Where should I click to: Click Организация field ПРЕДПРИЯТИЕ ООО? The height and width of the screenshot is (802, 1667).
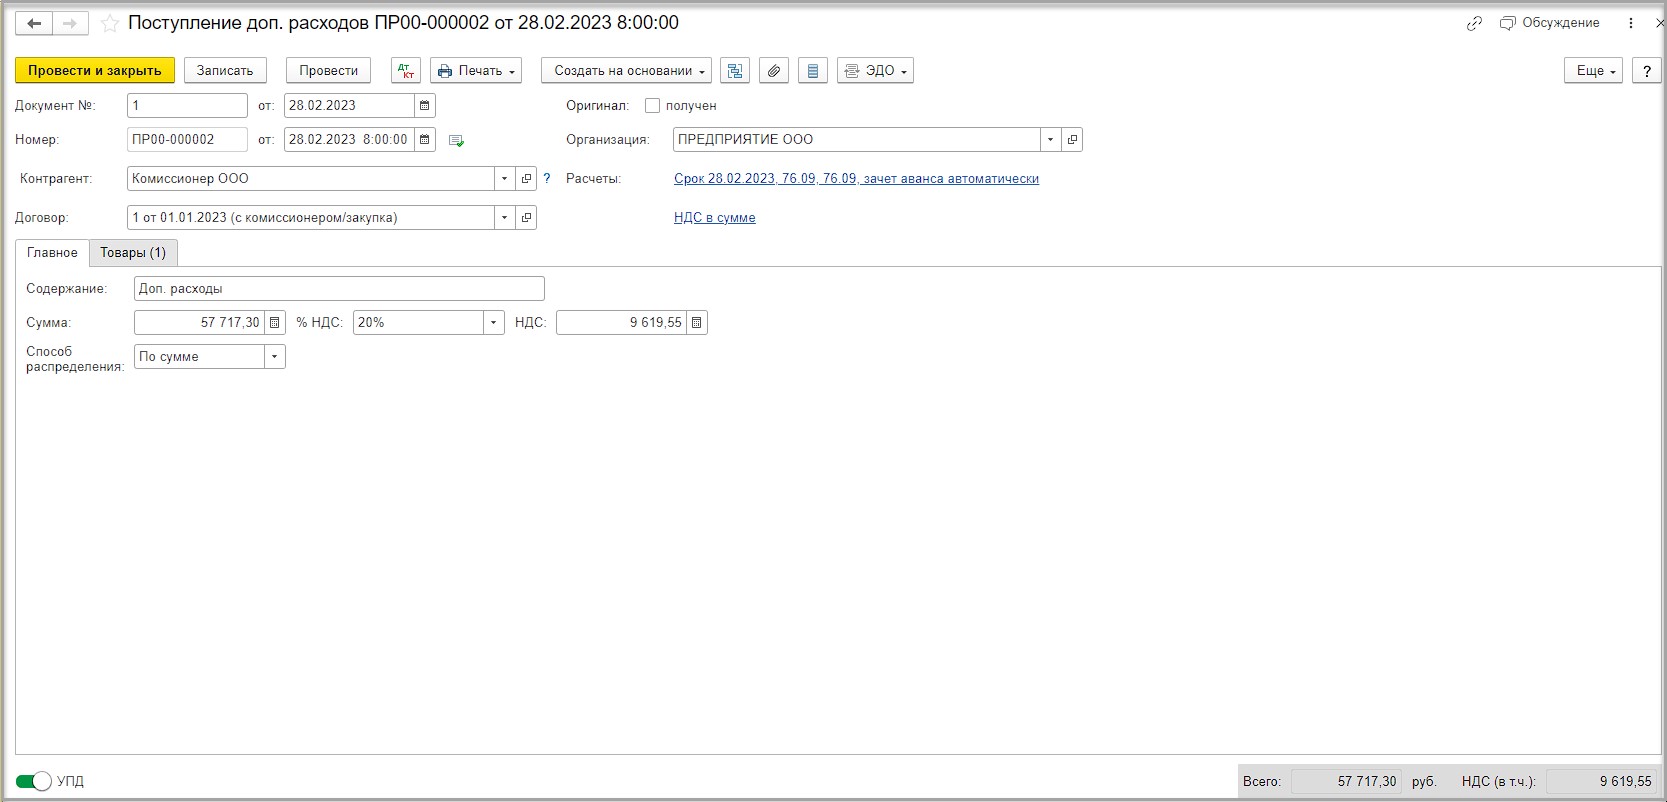856,139
